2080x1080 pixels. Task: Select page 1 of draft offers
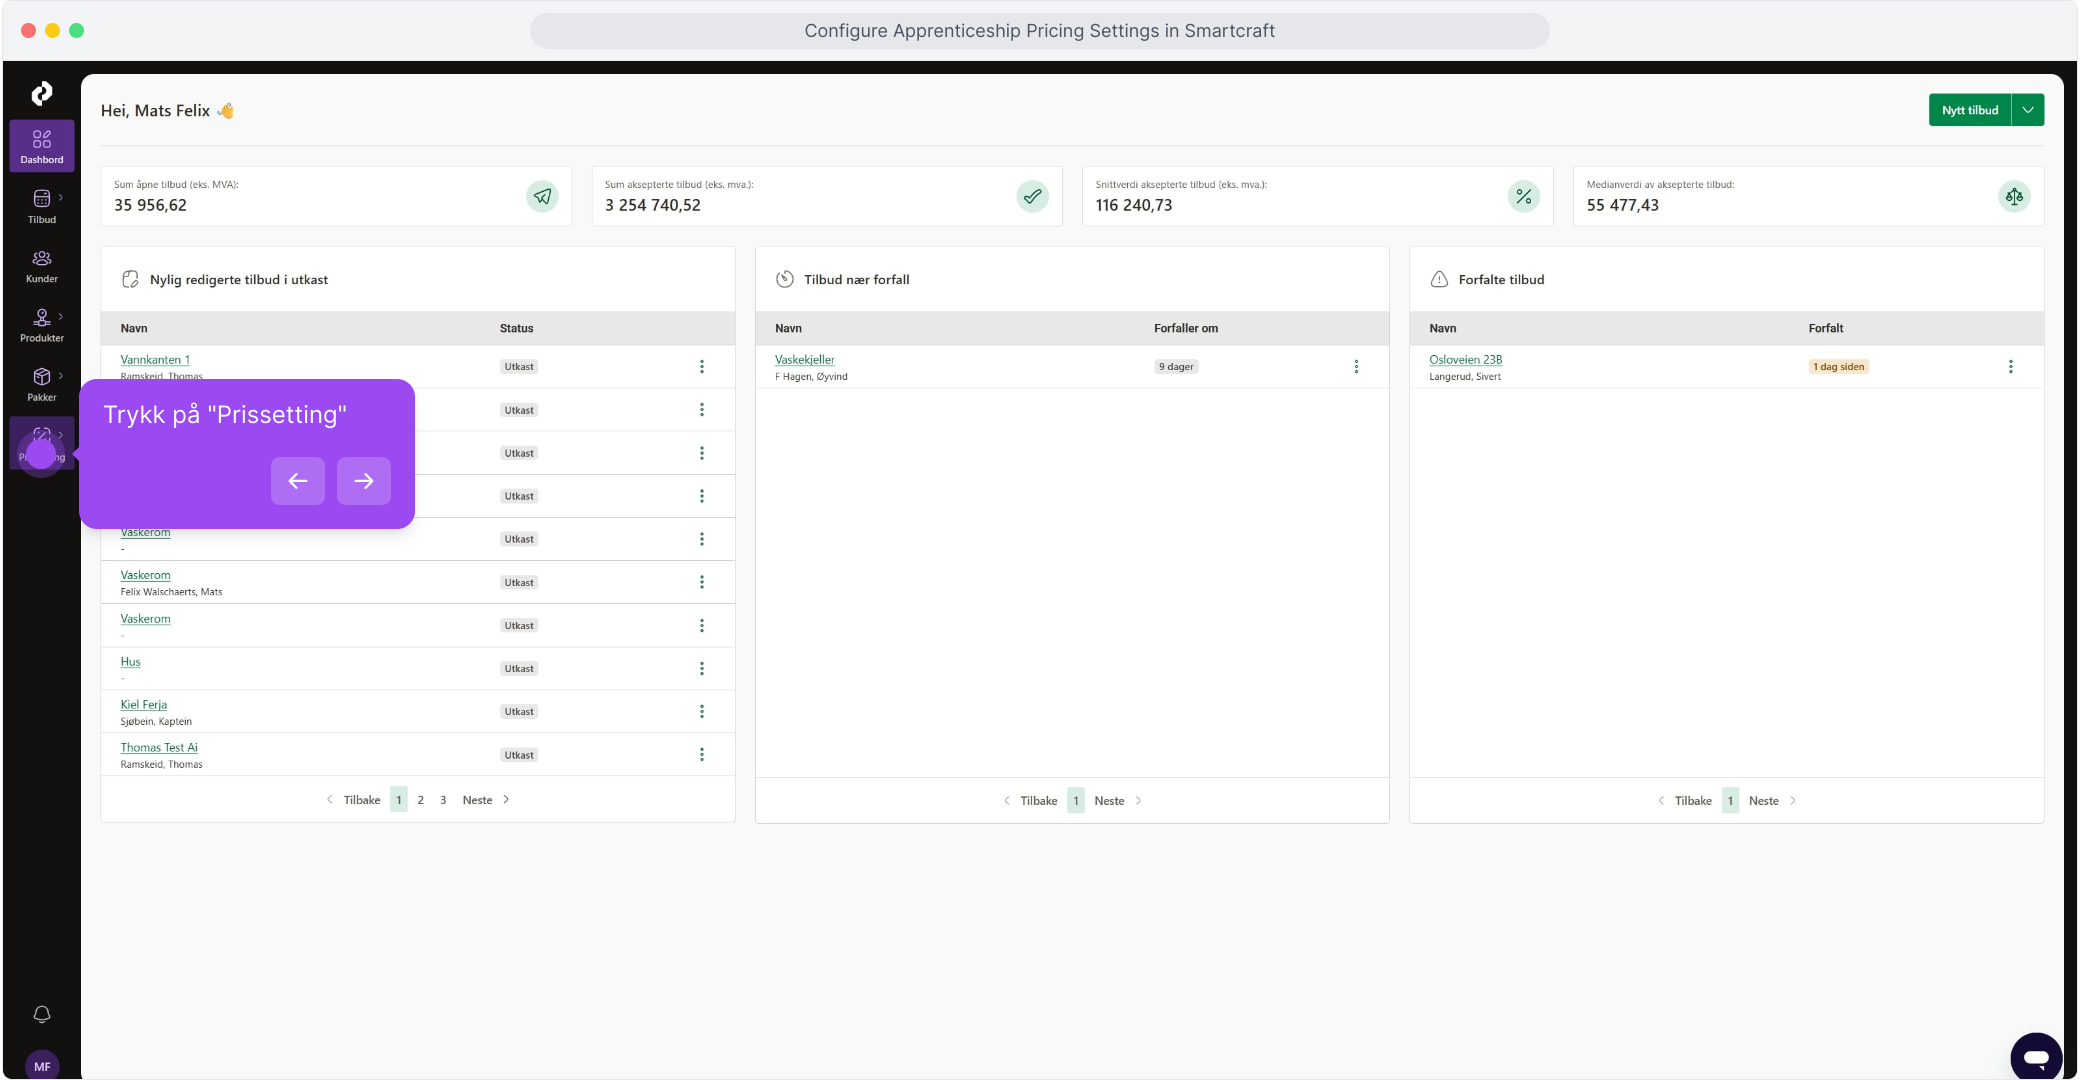(x=399, y=800)
